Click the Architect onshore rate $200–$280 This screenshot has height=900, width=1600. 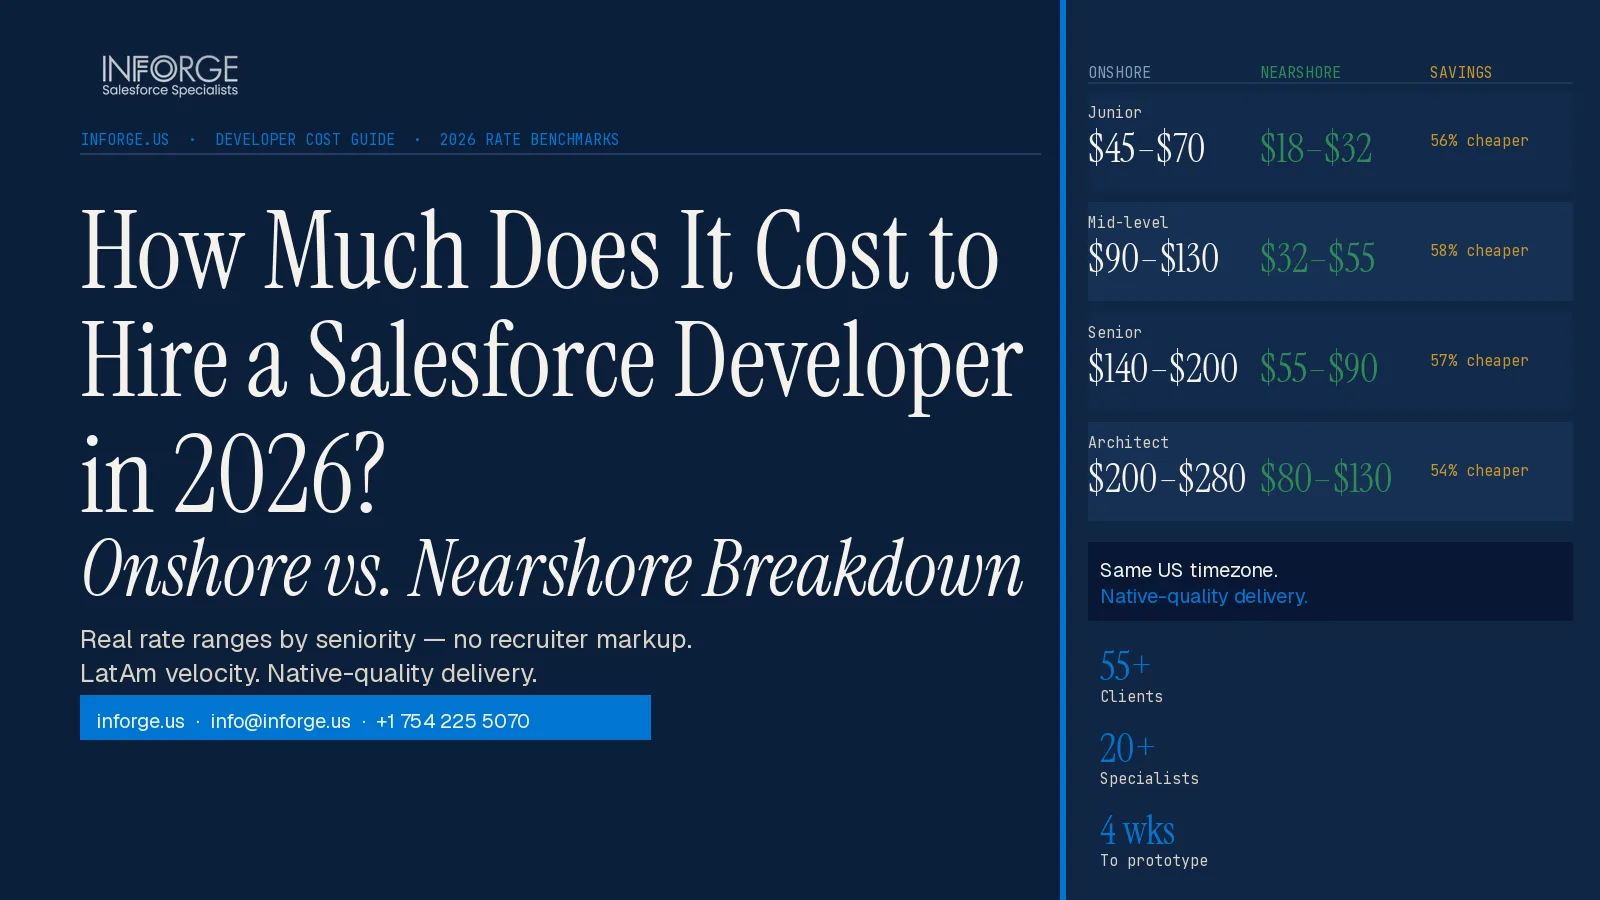[x=1167, y=479]
